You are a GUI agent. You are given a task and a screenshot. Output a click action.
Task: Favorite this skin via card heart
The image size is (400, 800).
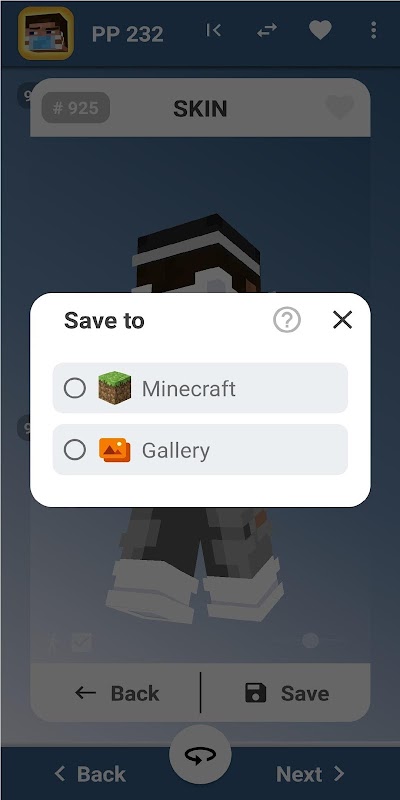click(x=340, y=108)
